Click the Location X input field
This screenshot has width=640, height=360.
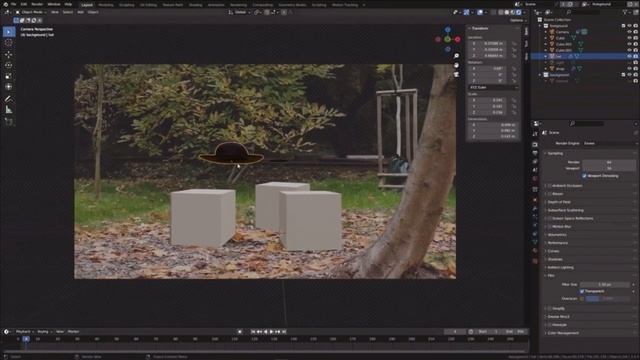coord(487,43)
